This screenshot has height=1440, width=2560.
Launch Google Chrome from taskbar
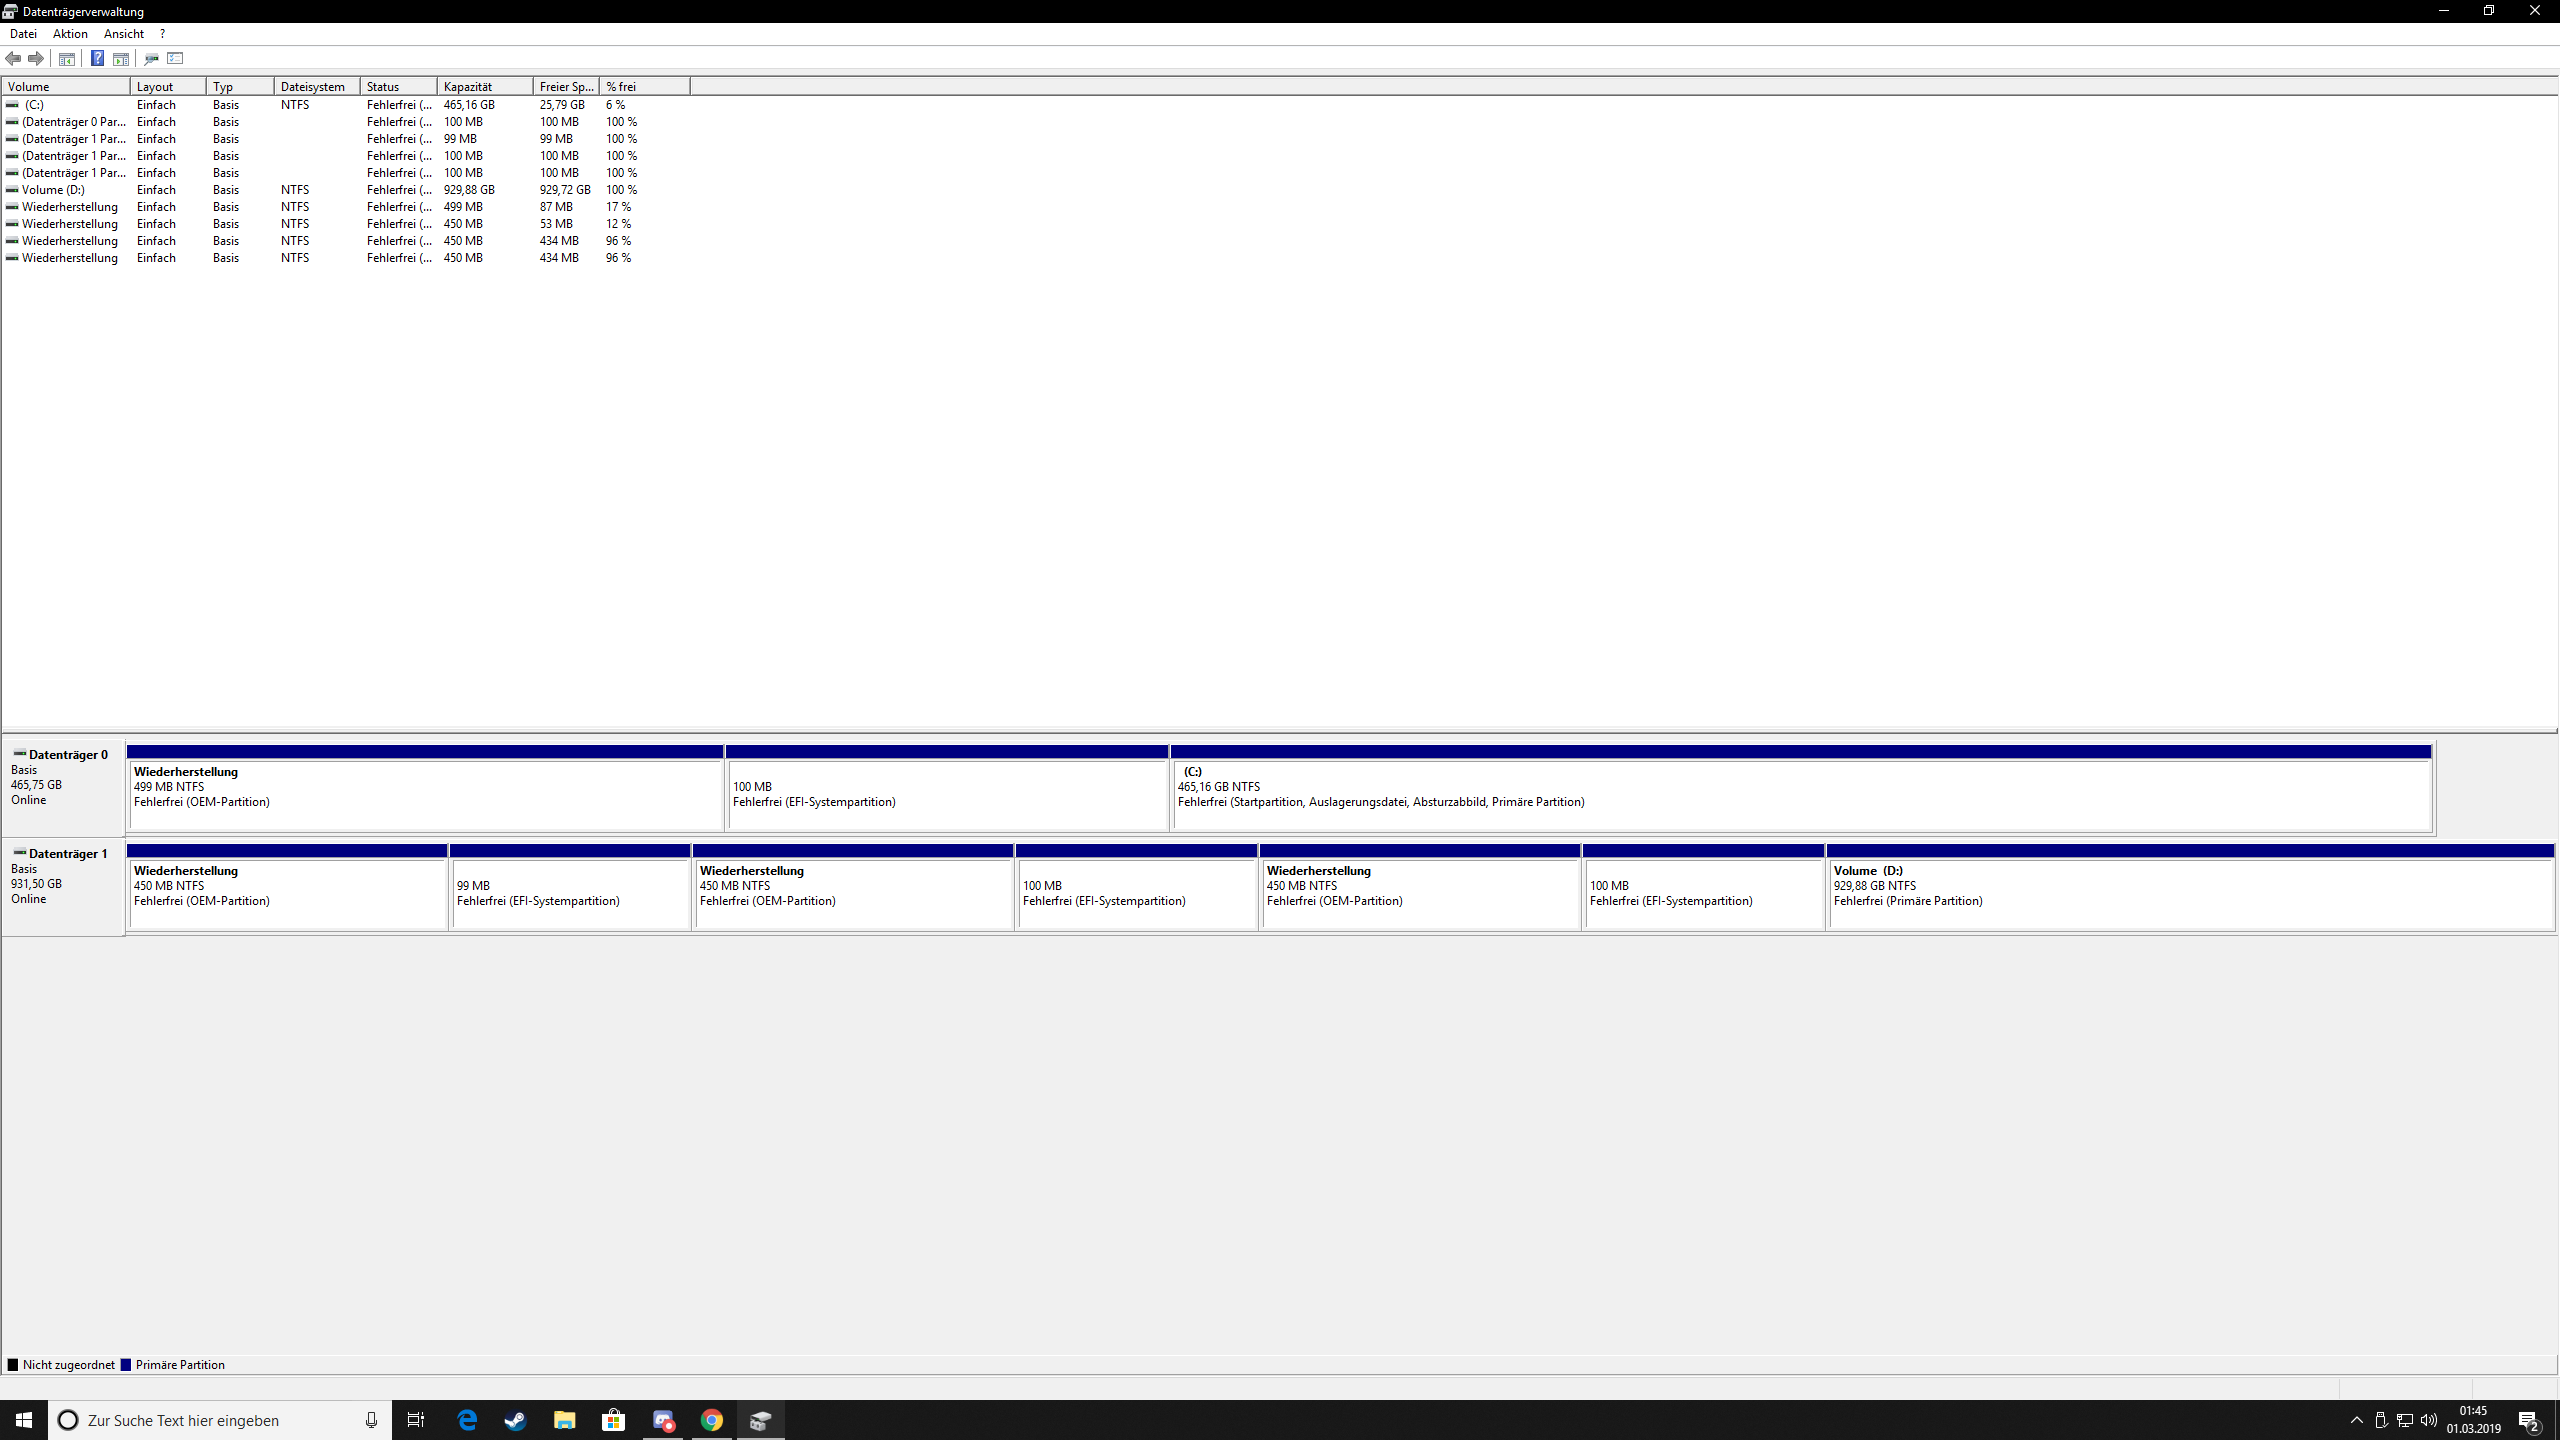[x=712, y=1420]
